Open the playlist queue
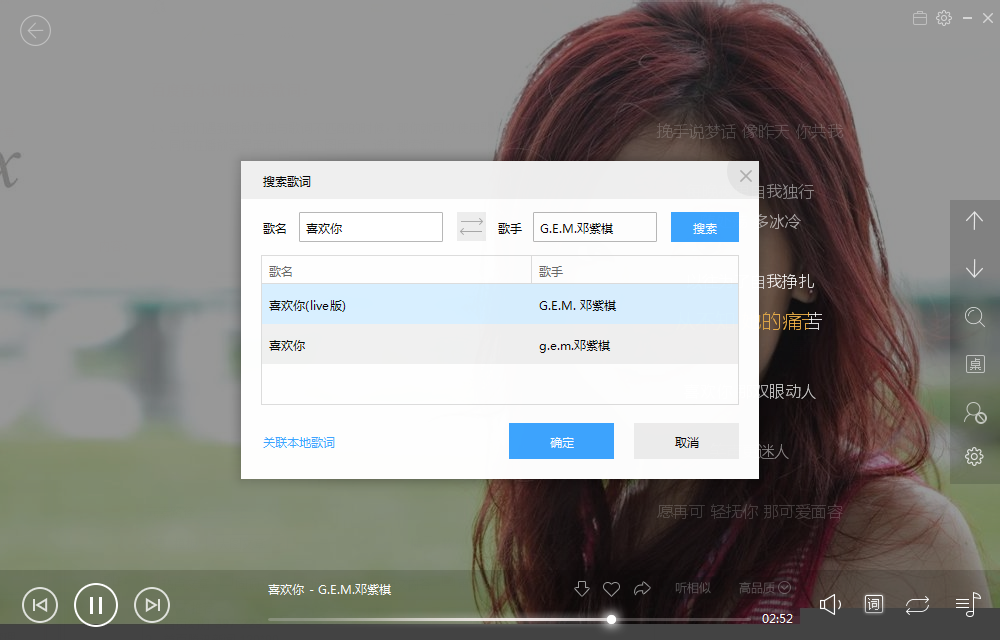Screen dimensions: 1000x640 pos(967,604)
